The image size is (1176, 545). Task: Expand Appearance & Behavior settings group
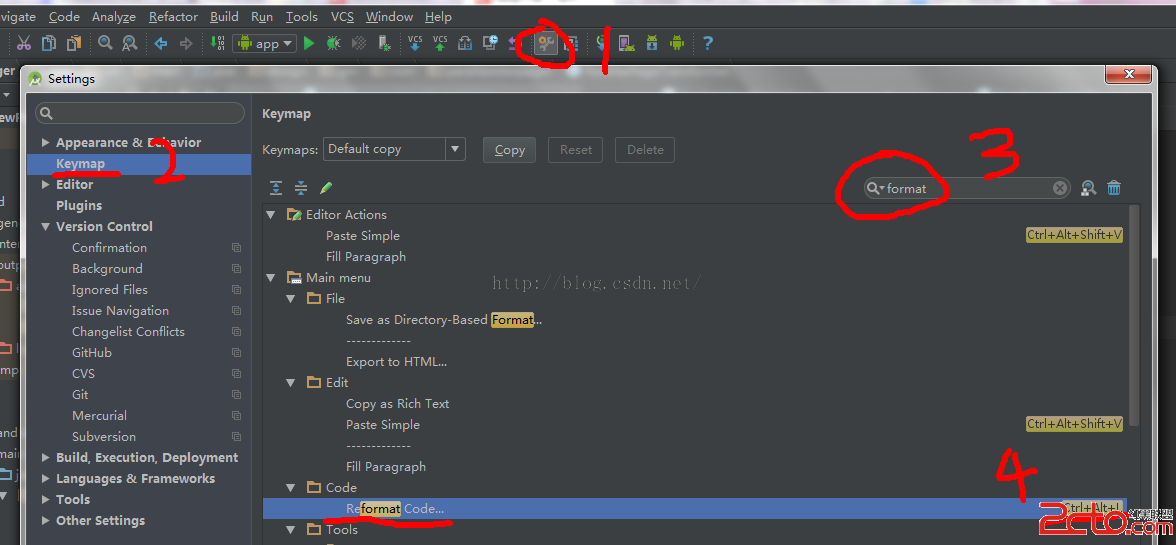(46, 142)
